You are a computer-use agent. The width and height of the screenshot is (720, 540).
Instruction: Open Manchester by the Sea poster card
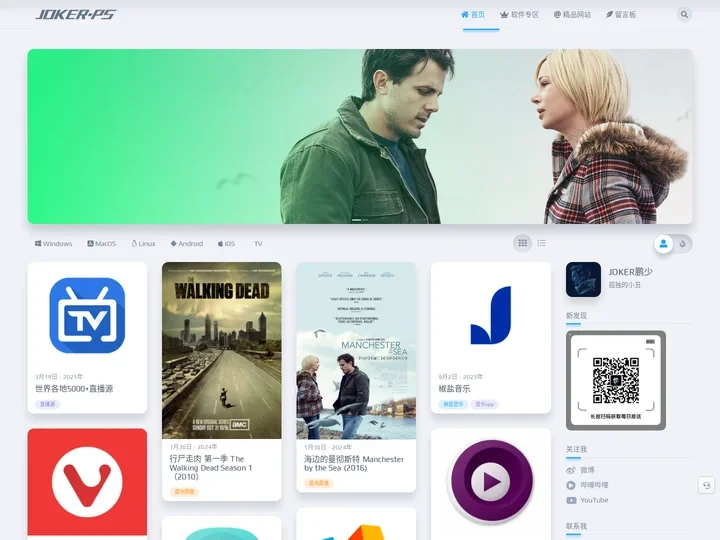click(356, 351)
